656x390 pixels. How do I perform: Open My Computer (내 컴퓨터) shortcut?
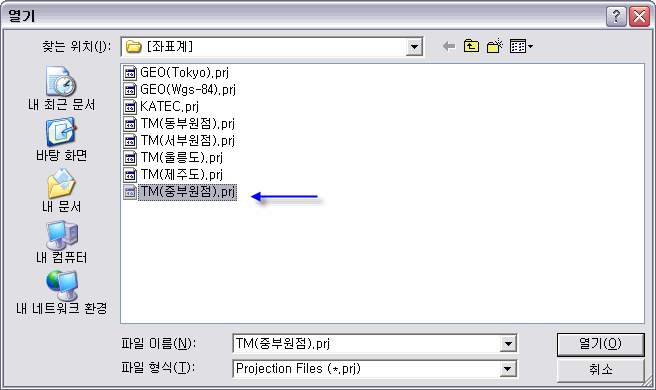62,242
